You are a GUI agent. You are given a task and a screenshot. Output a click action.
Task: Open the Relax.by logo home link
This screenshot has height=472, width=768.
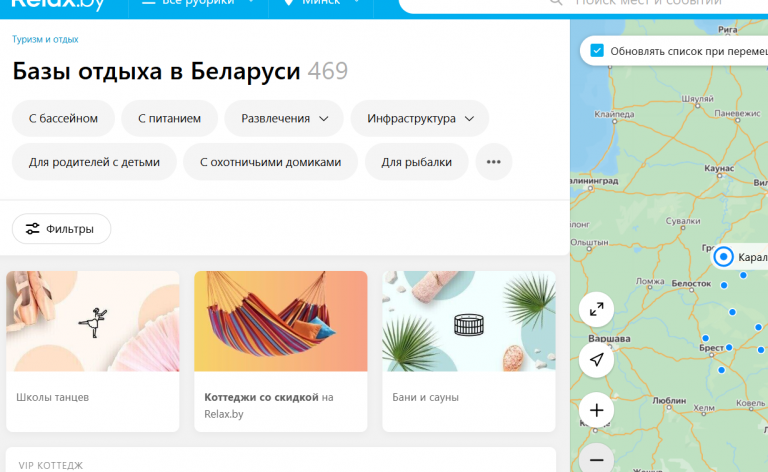click(x=58, y=4)
